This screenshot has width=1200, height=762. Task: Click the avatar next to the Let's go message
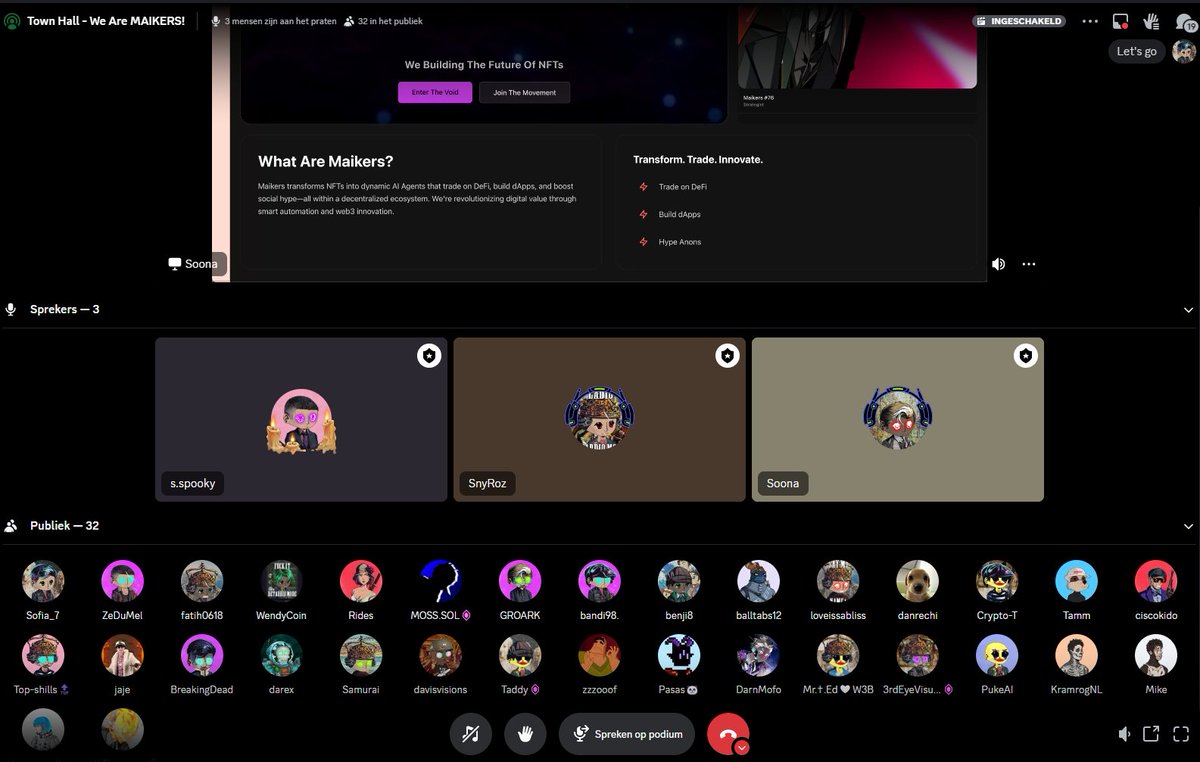(x=1183, y=51)
